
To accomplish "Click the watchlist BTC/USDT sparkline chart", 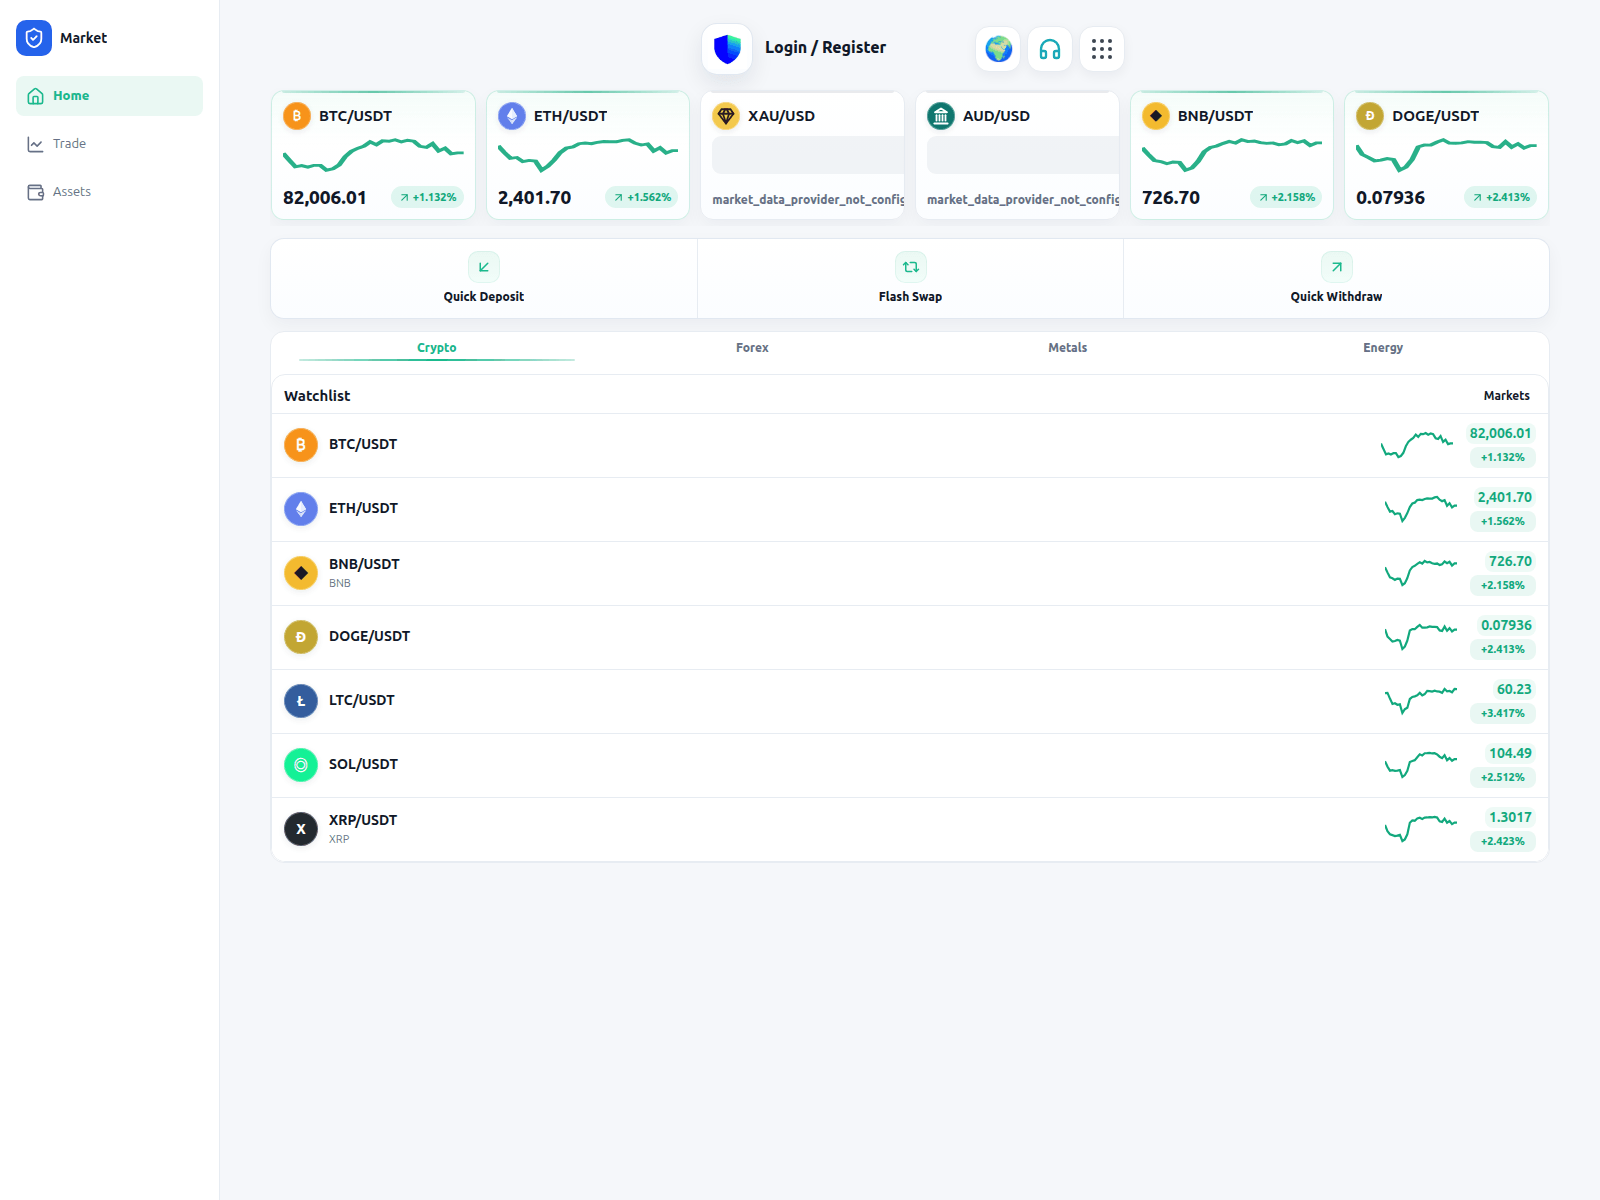I will click(1417, 444).
